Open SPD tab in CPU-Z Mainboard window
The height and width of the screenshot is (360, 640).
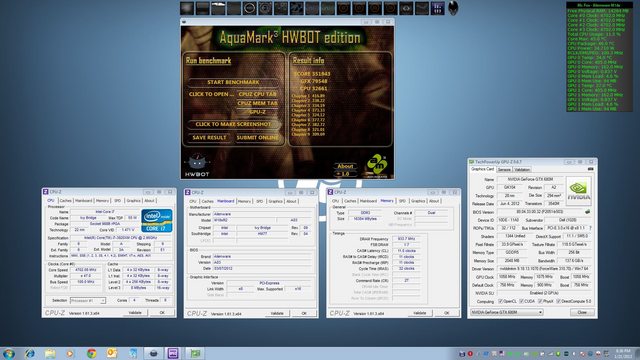coord(260,201)
